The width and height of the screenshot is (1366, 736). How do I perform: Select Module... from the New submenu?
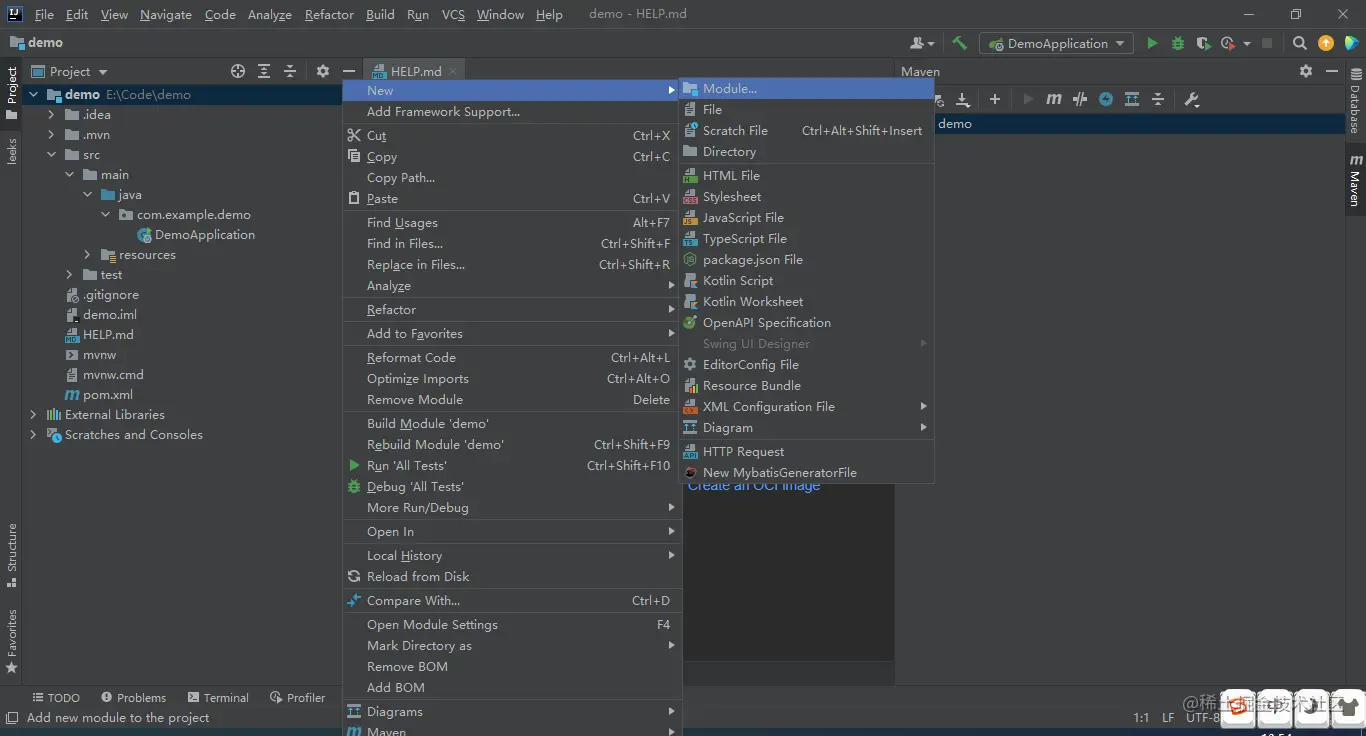[x=729, y=89]
